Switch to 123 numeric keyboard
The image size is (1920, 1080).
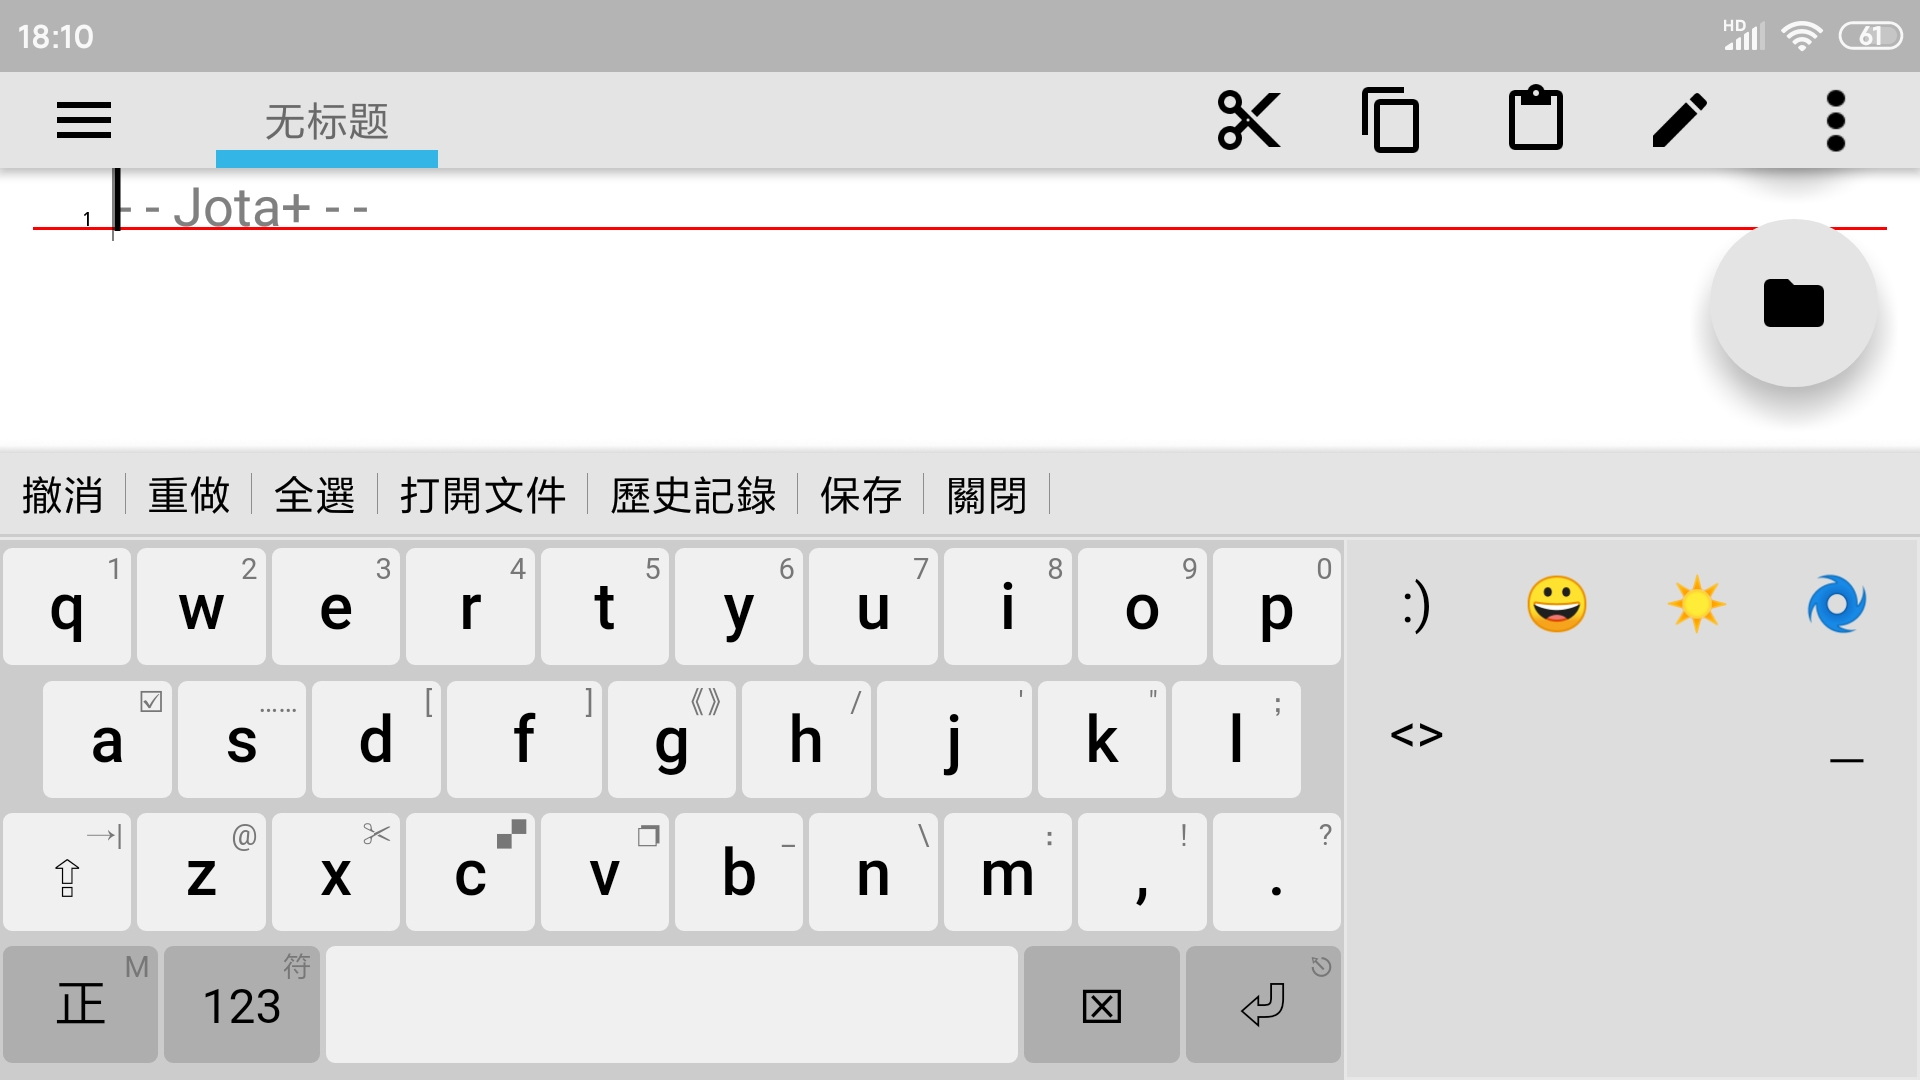coord(242,1005)
